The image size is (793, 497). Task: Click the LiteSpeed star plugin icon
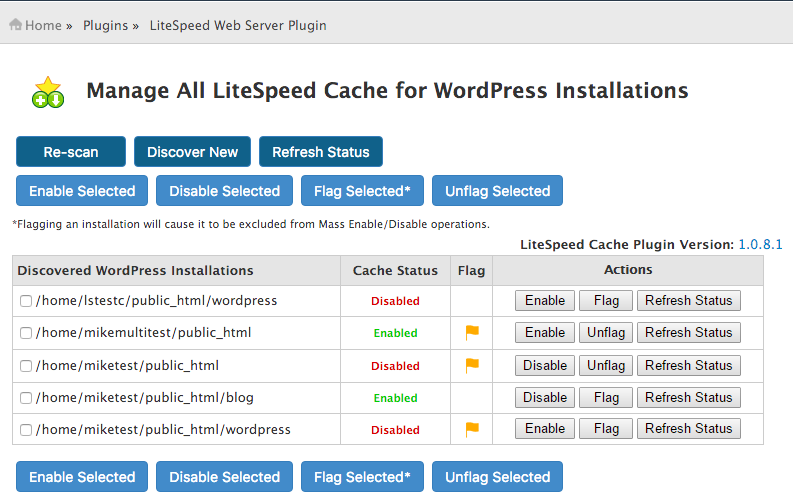coord(48,92)
